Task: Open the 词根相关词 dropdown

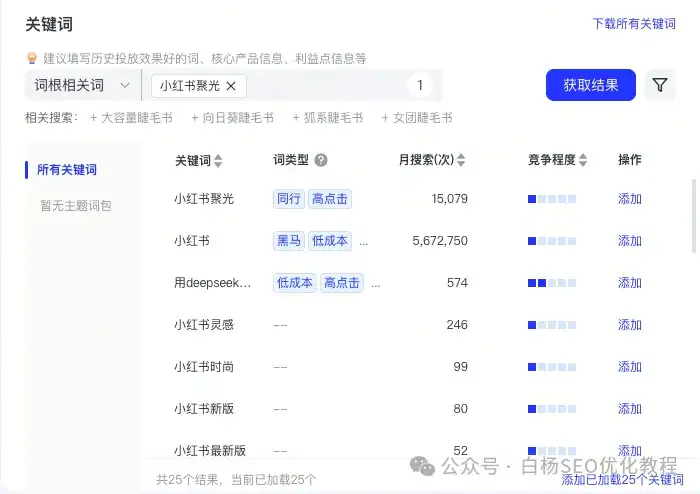Action: 83,85
